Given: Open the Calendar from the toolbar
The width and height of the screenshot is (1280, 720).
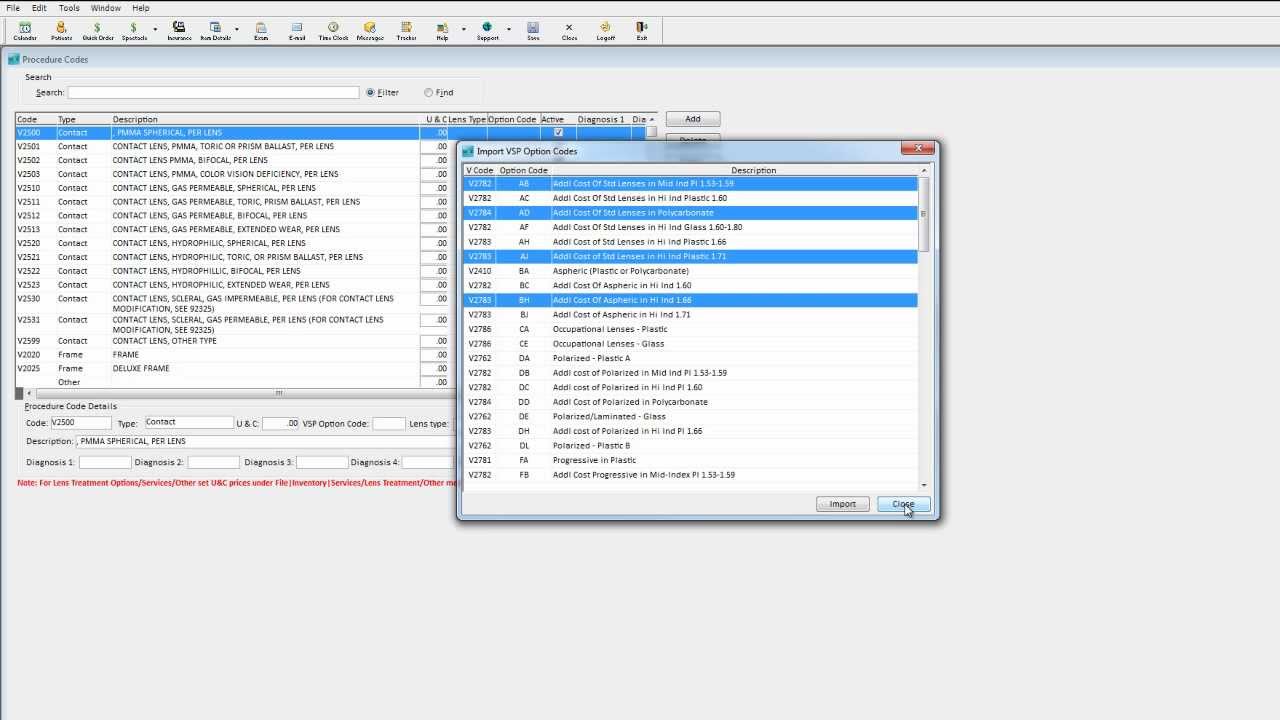Looking at the screenshot, I should 25,31.
